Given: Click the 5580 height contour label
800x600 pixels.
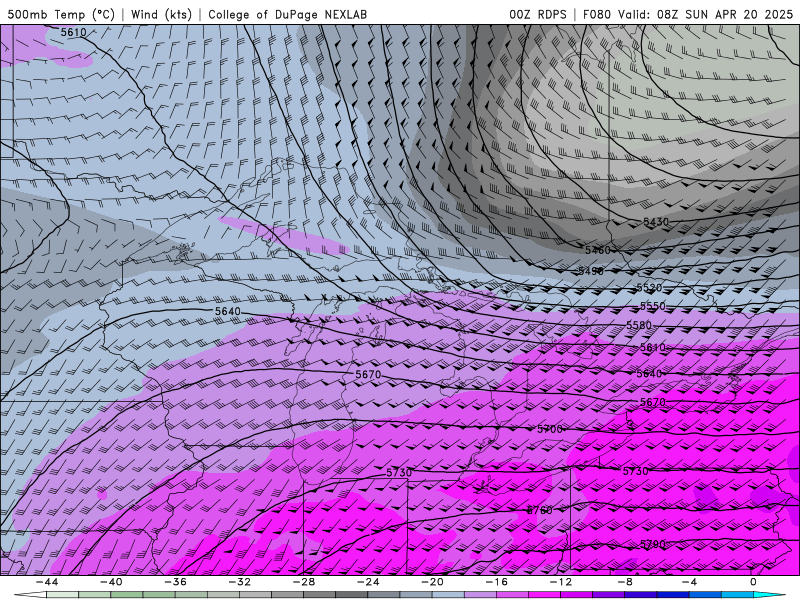Looking at the screenshot, I should click(x=639, y=325).
